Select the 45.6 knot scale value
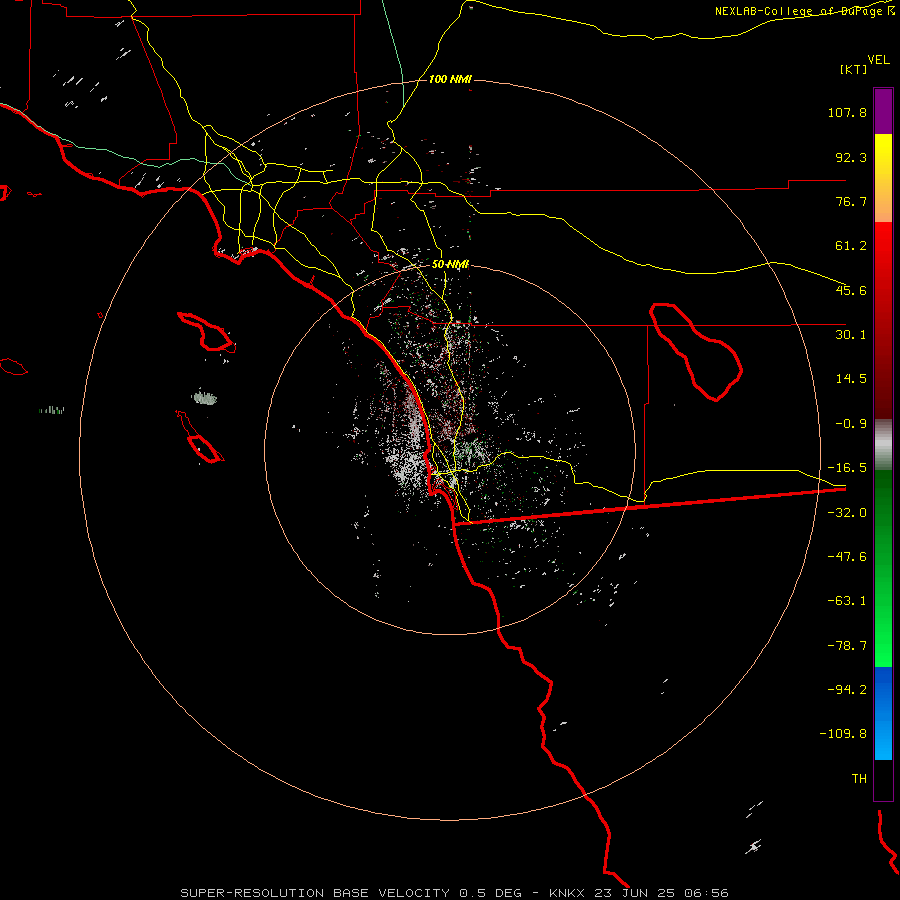Viewport: 900px width, 900px height. coord(851,290)
